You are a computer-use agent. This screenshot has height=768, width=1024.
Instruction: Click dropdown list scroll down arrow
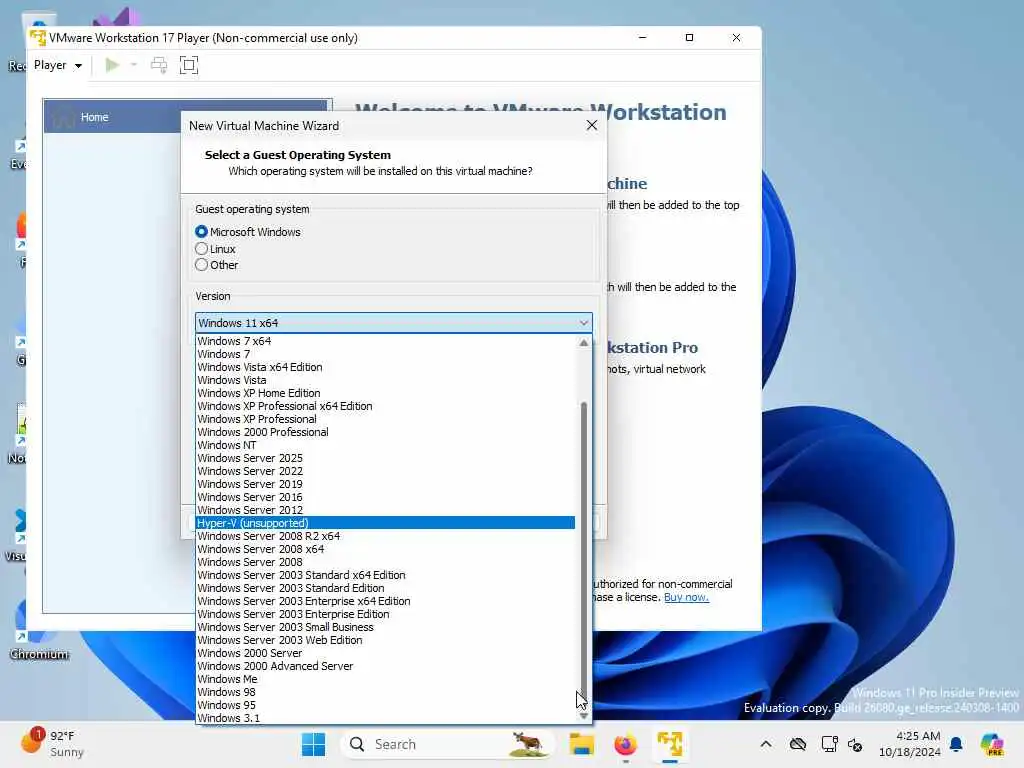[x=584, y=716]
